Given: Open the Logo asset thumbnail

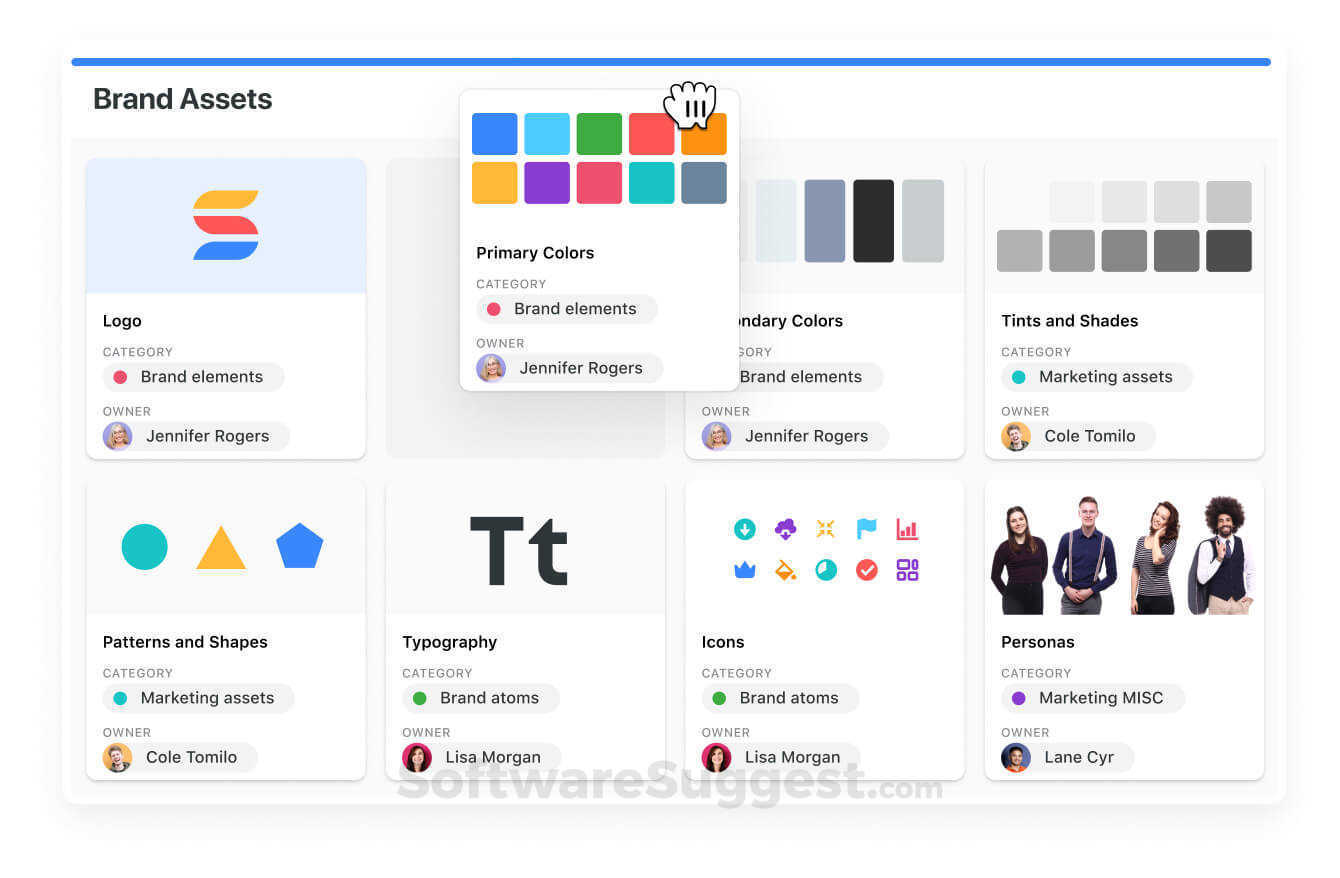Looking at the screenshot, I should pyautogui.click(x=225, y=222).
